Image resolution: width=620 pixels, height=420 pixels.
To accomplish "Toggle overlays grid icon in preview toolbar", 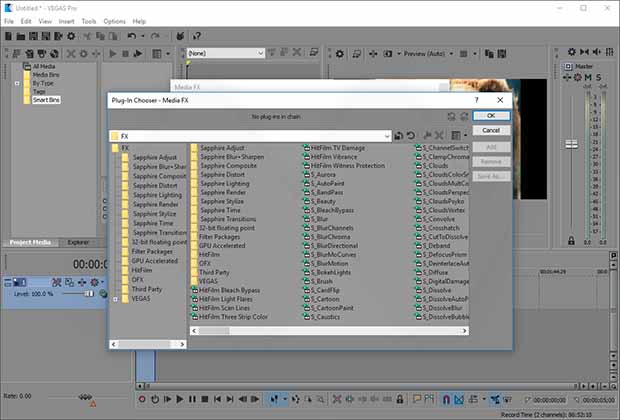I will coord(463,53).
